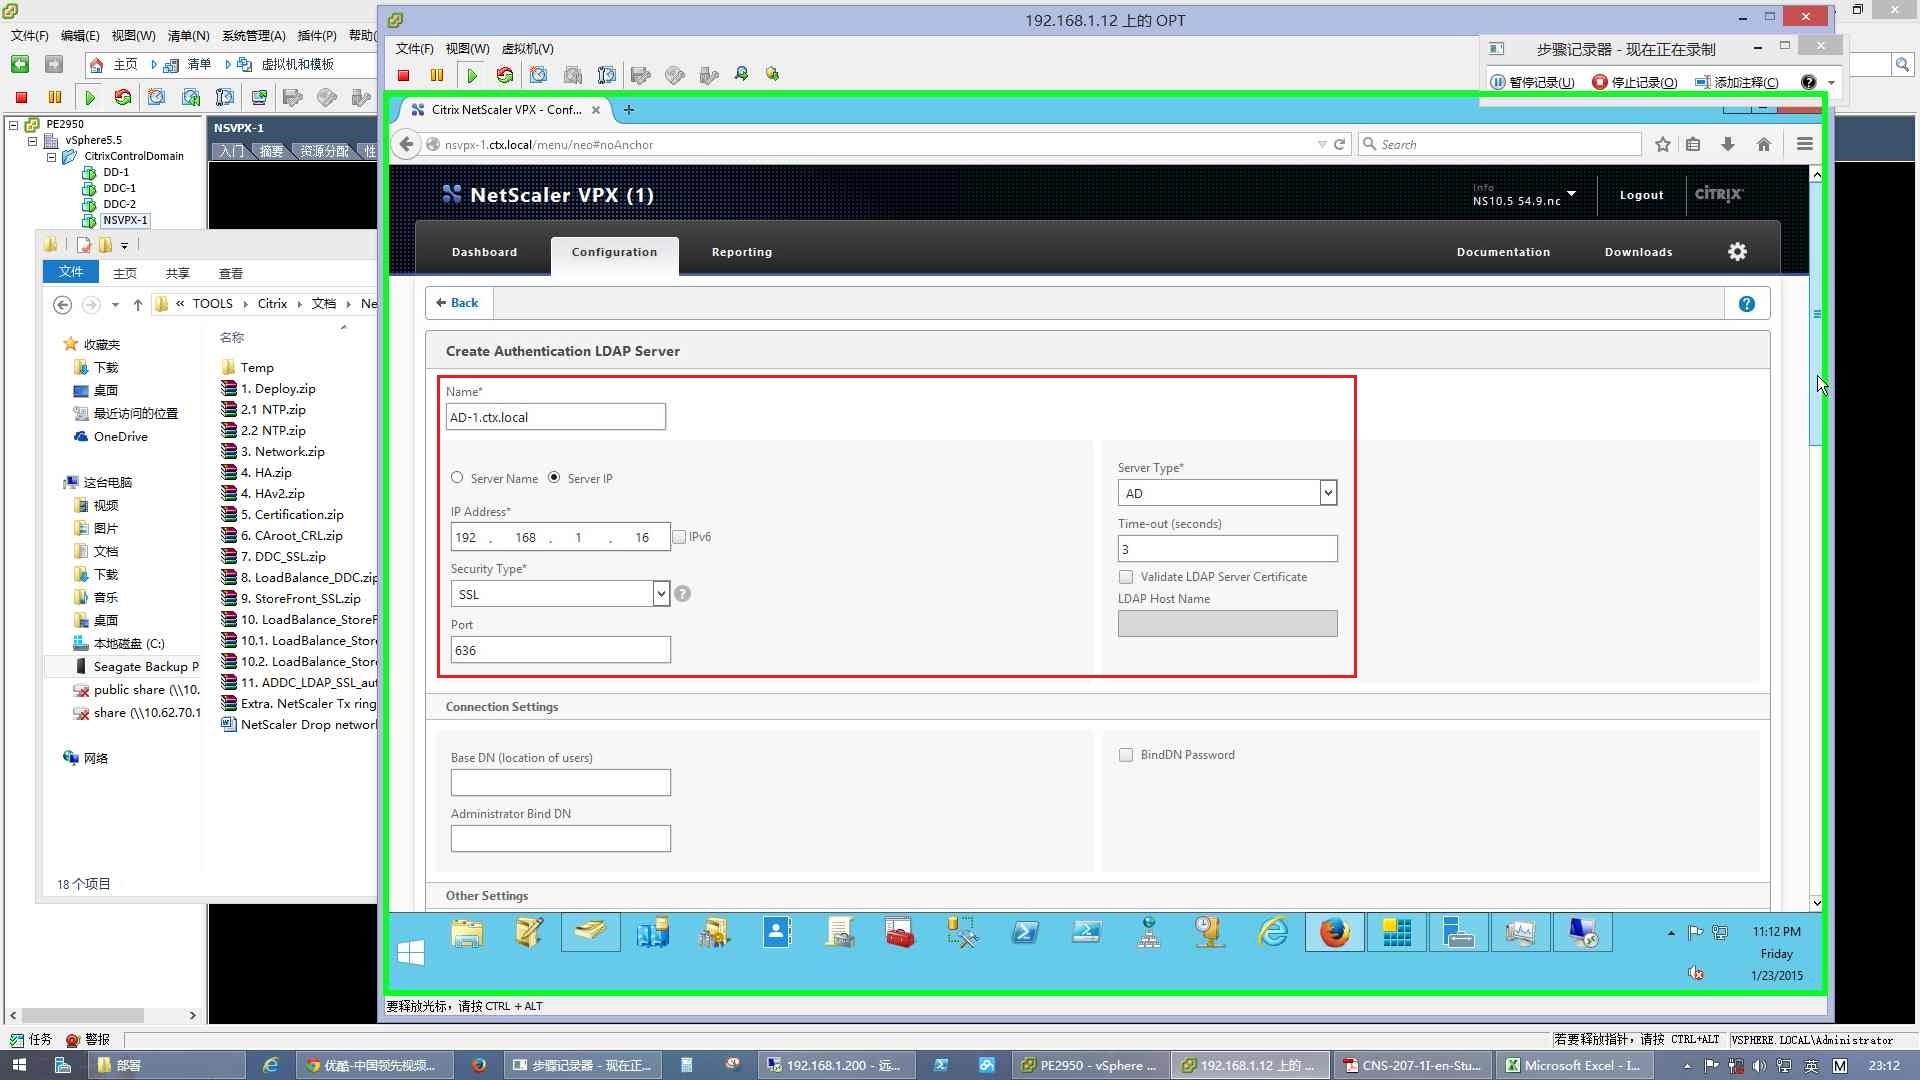
Task: Click the guest Windows Start button
Action: (411, 952)
